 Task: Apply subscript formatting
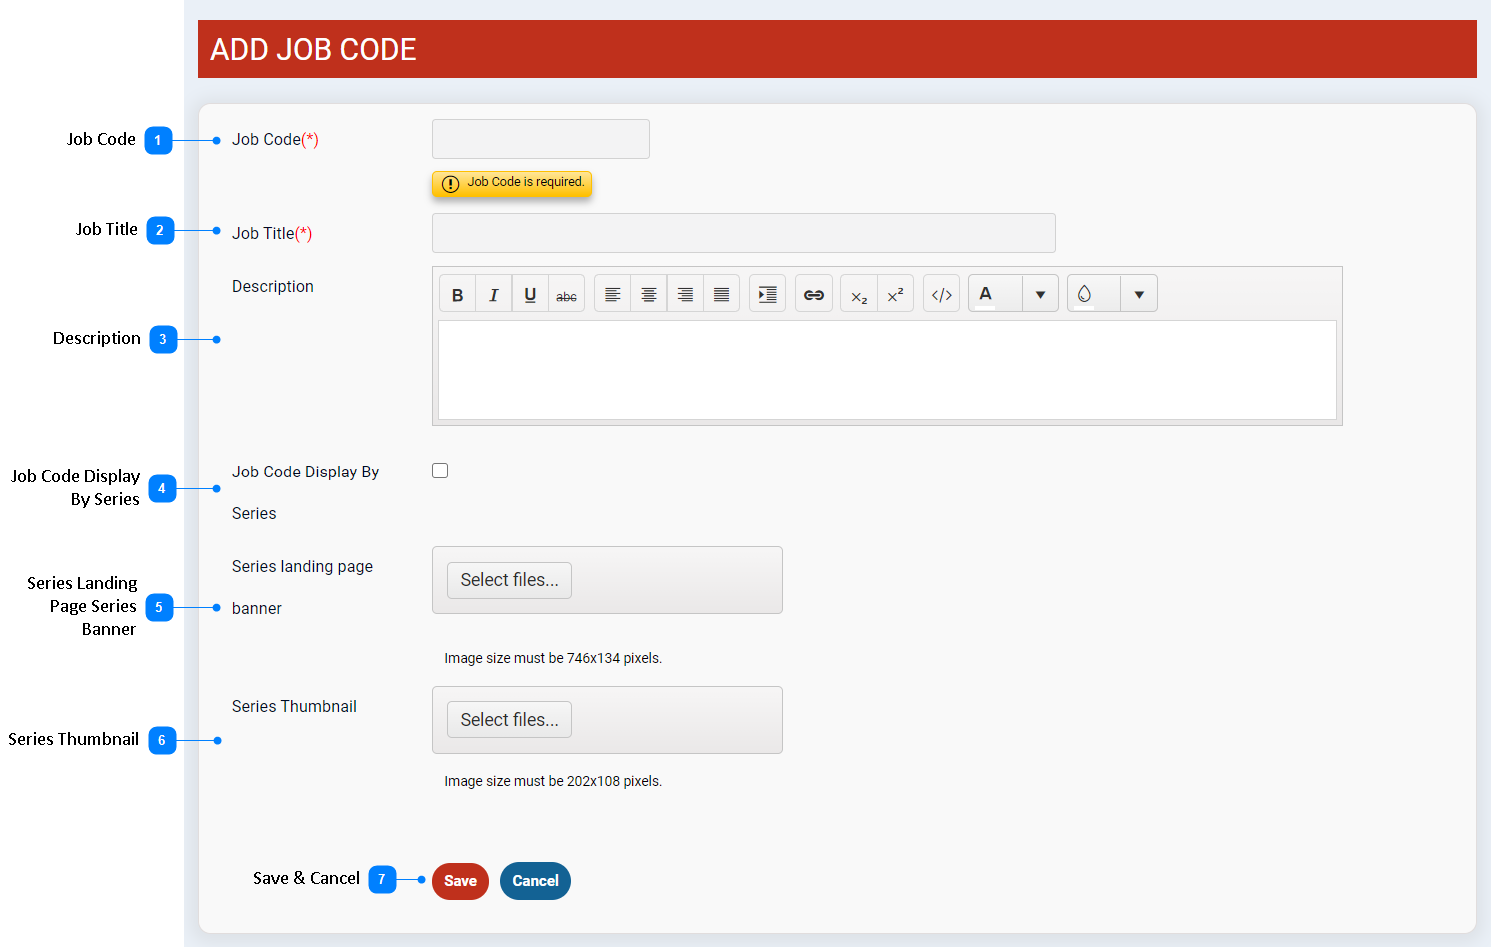click(x=859, y=294)
